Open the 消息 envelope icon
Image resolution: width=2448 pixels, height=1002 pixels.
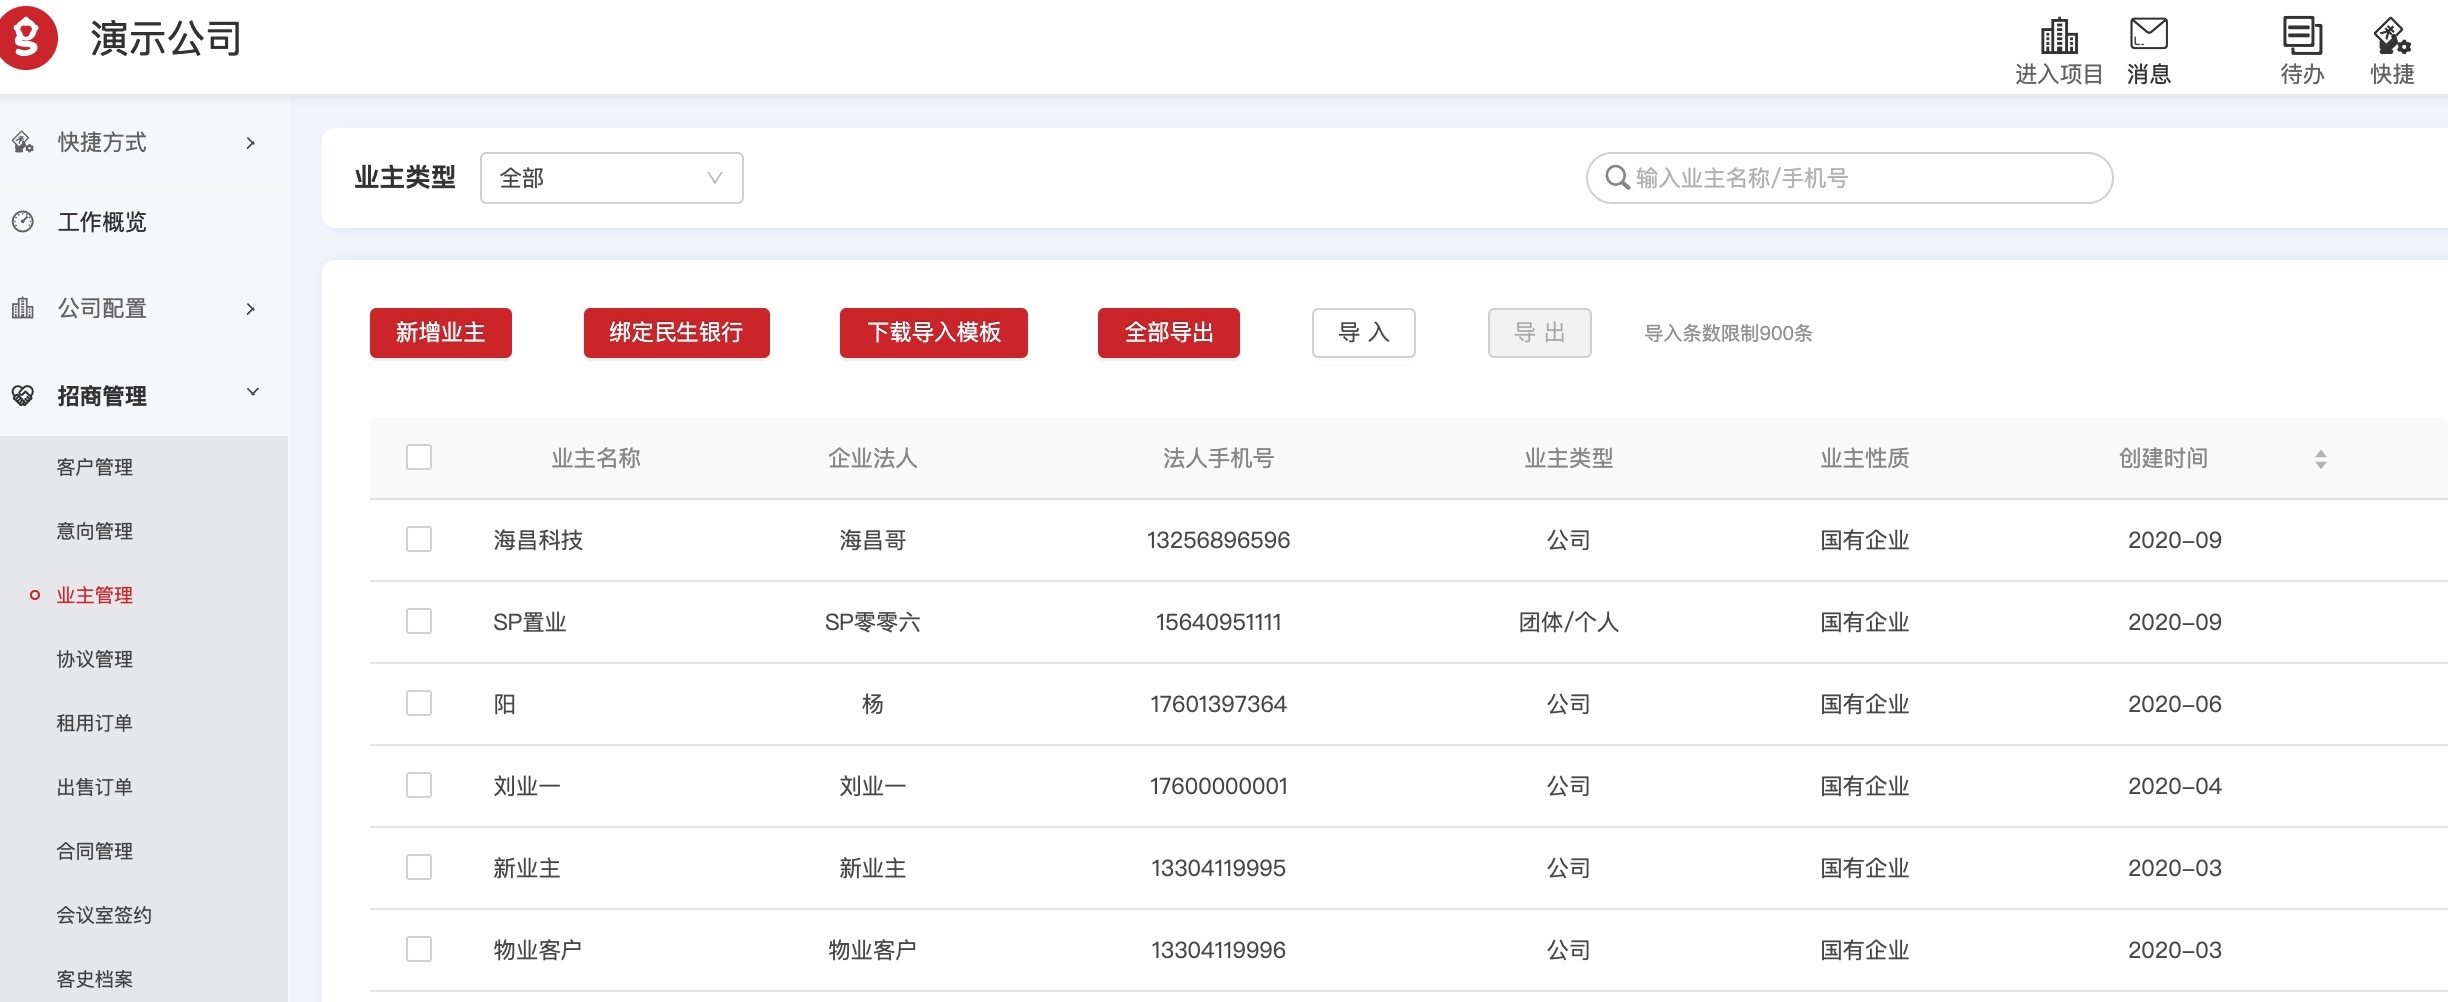click(x=2148, y=34)
